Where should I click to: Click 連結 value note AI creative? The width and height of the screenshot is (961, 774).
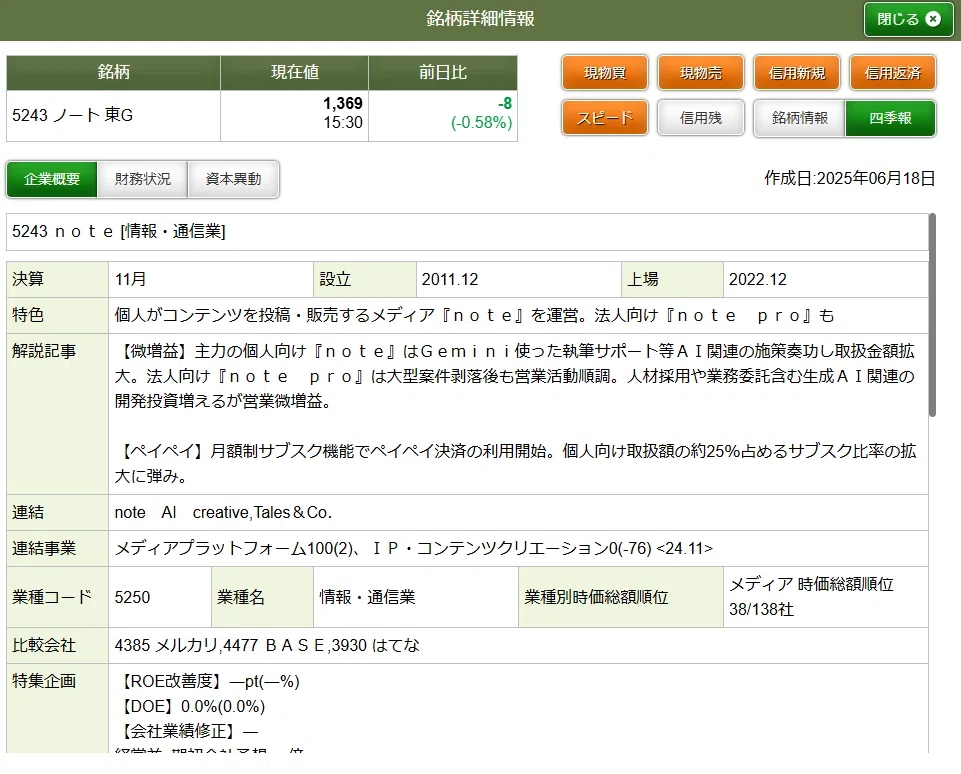tap(223, 512)
